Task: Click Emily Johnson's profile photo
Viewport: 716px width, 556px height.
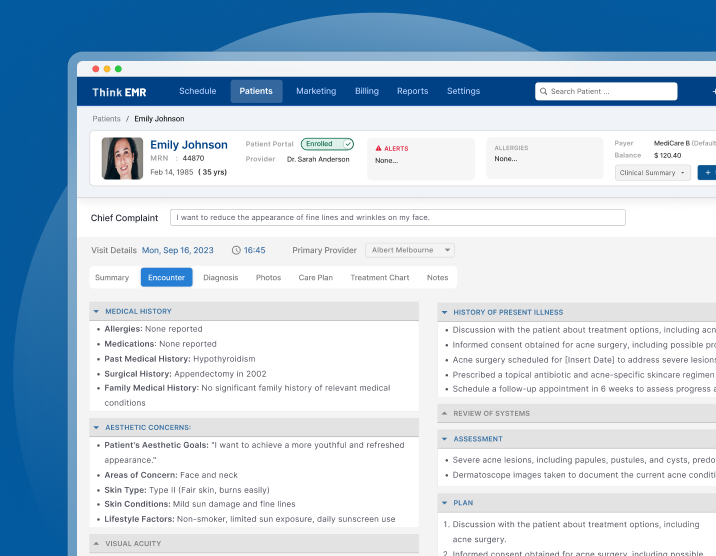Action: click(x=122, y=158)
